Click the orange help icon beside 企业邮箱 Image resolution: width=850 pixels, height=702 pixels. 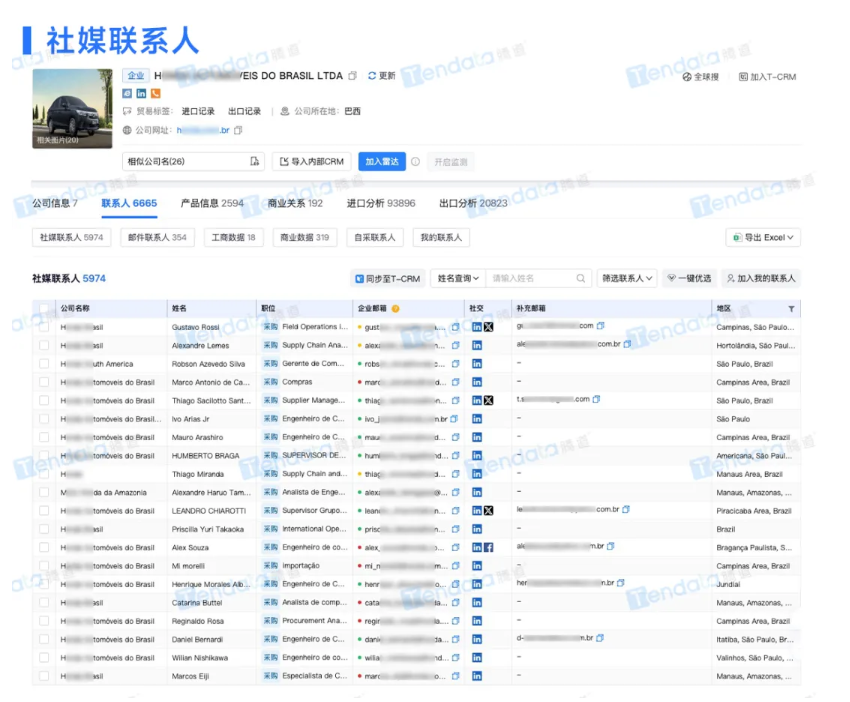point(395,308)
